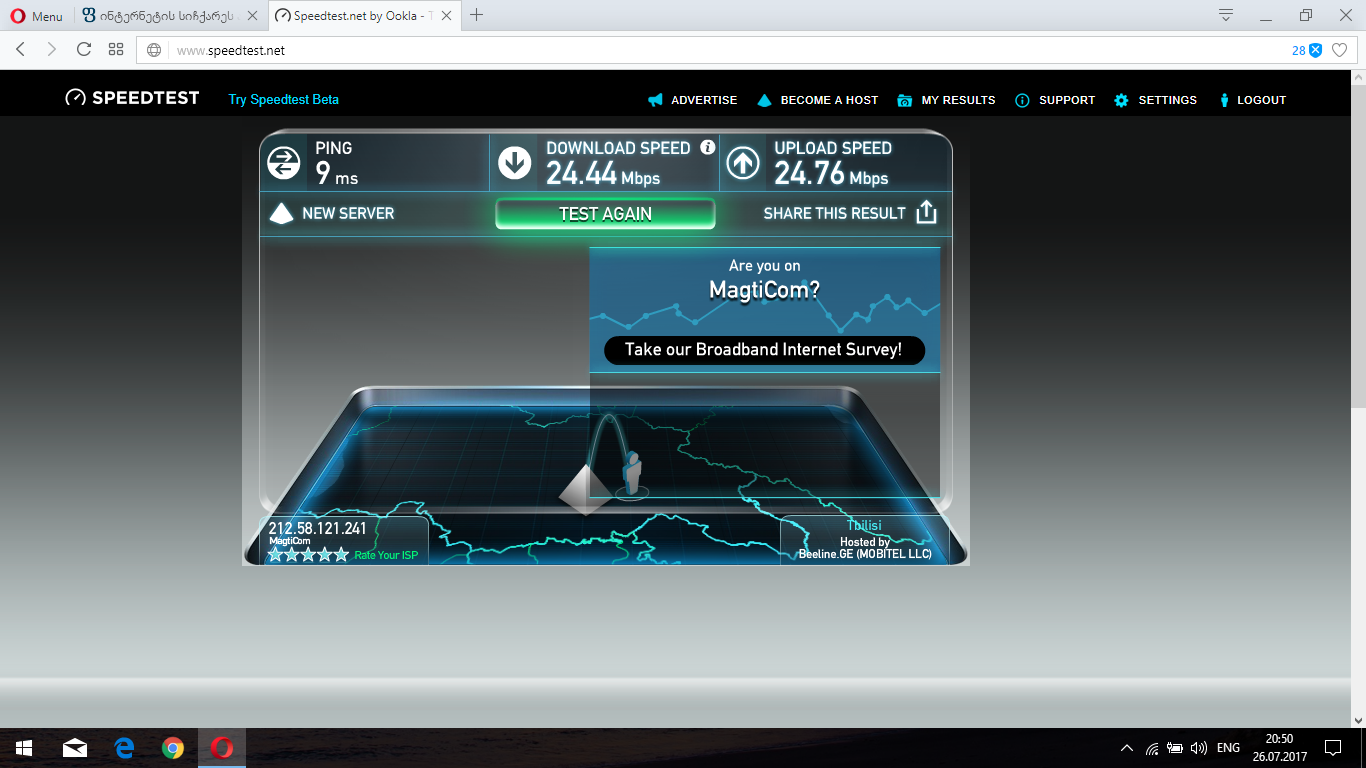Click the megaphone icon beside Advertise
Viewport: 1366px width, 768px height.
click(655, 100)
